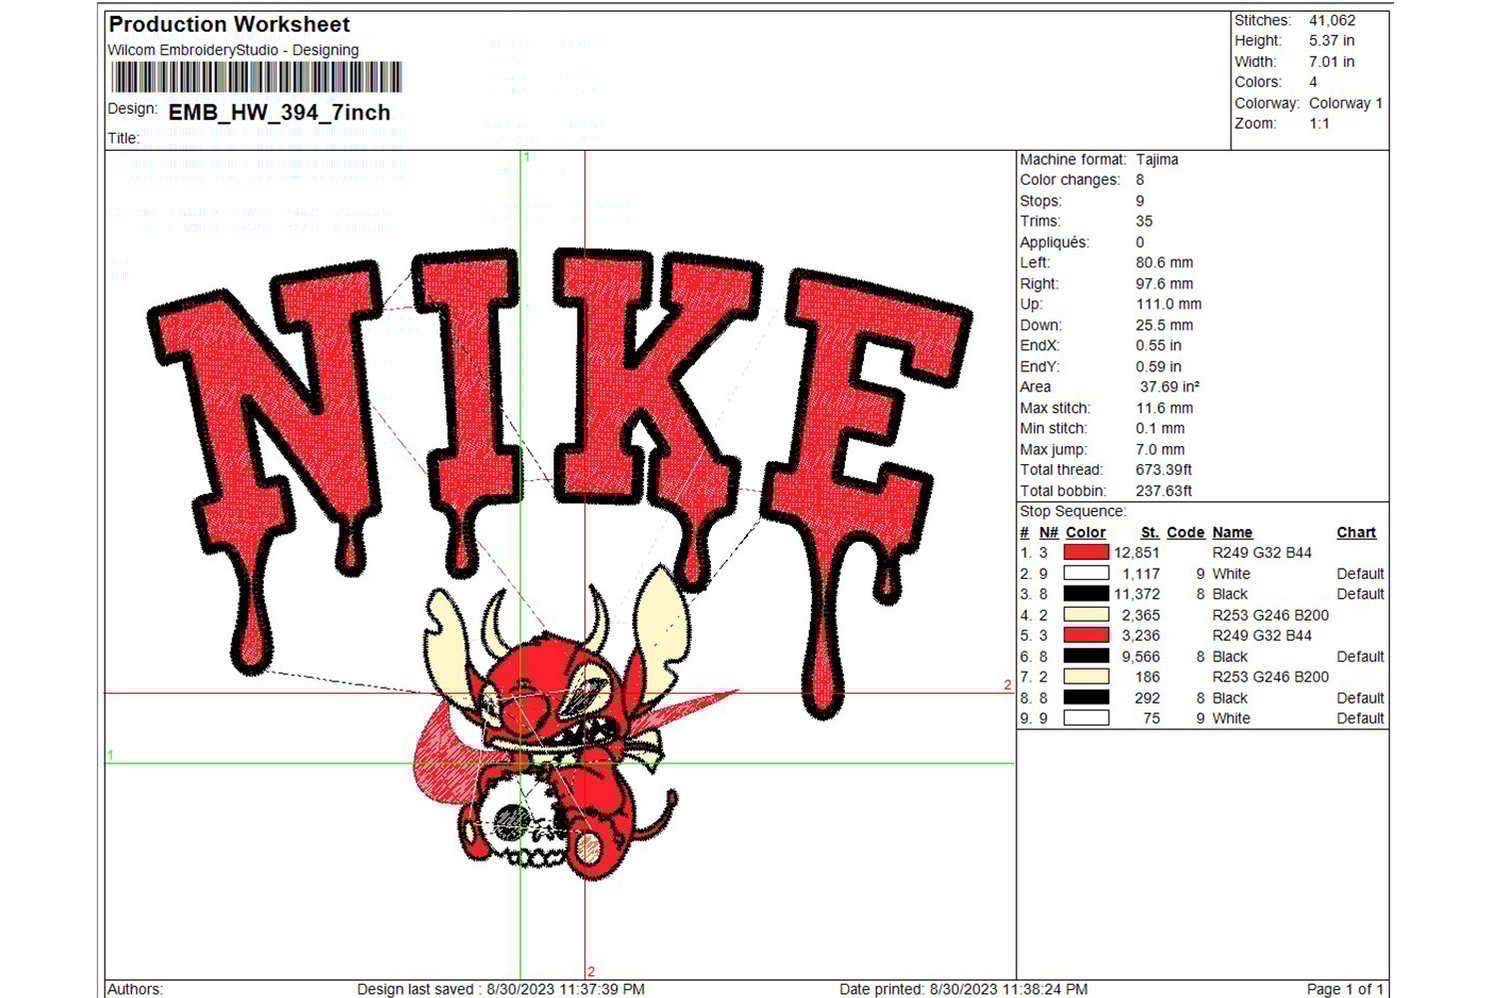Select the "Color" column header
1500x998 pixels.
1086,533
